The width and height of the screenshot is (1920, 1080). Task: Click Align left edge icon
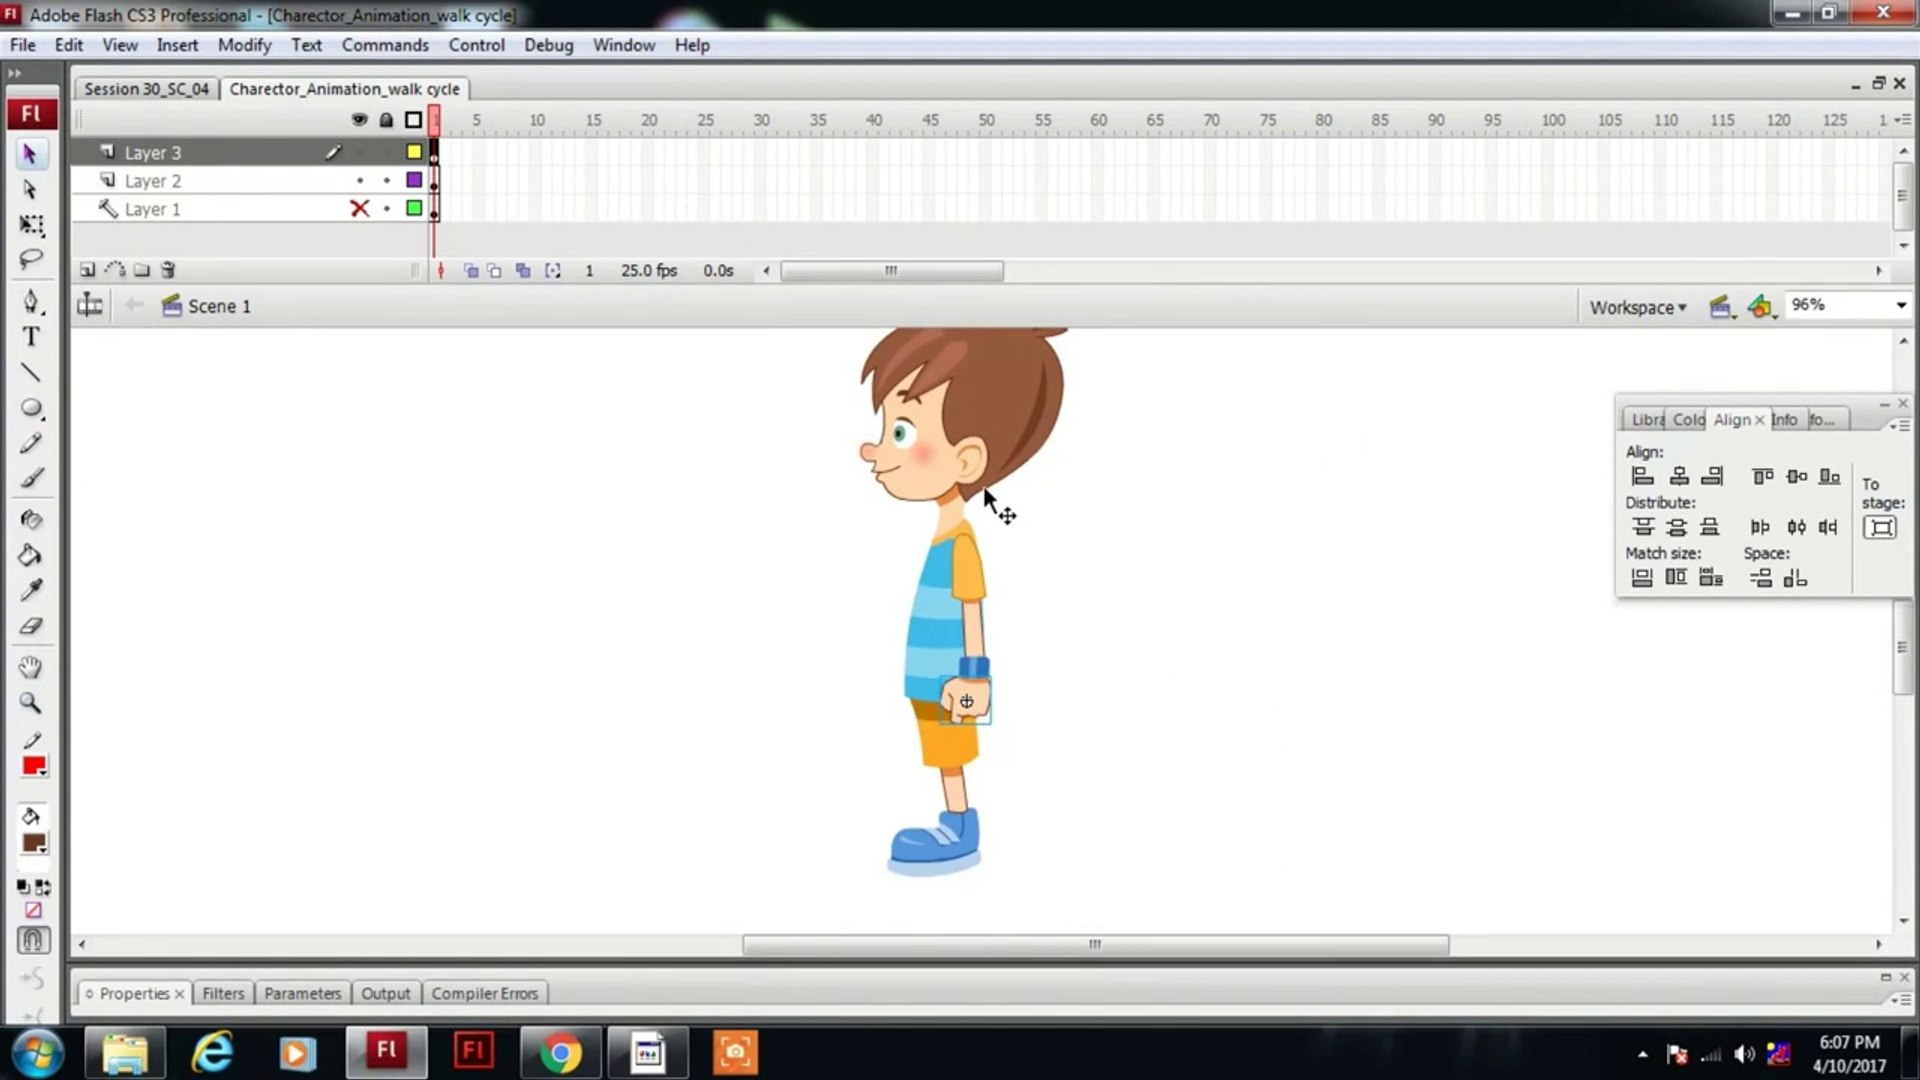tap(1642, 476)
